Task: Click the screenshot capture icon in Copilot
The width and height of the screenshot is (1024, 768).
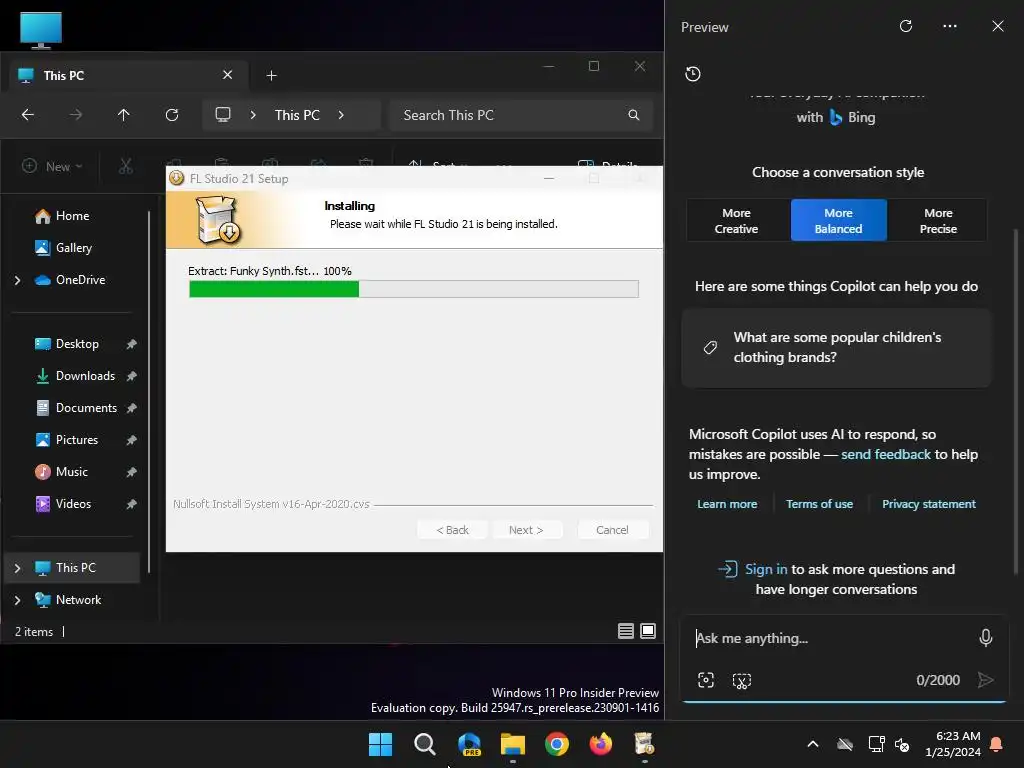Action: (742, 680)
